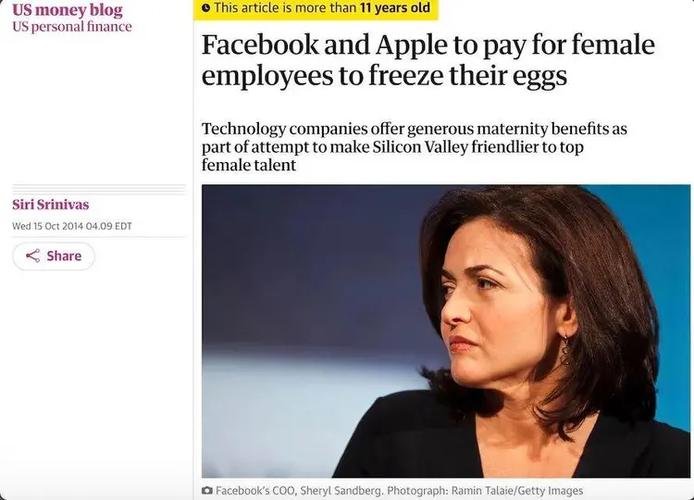The image size is (694, 500).
Task: Click the clock icon in the yellow banner
Action: click(x=206, y=8)
